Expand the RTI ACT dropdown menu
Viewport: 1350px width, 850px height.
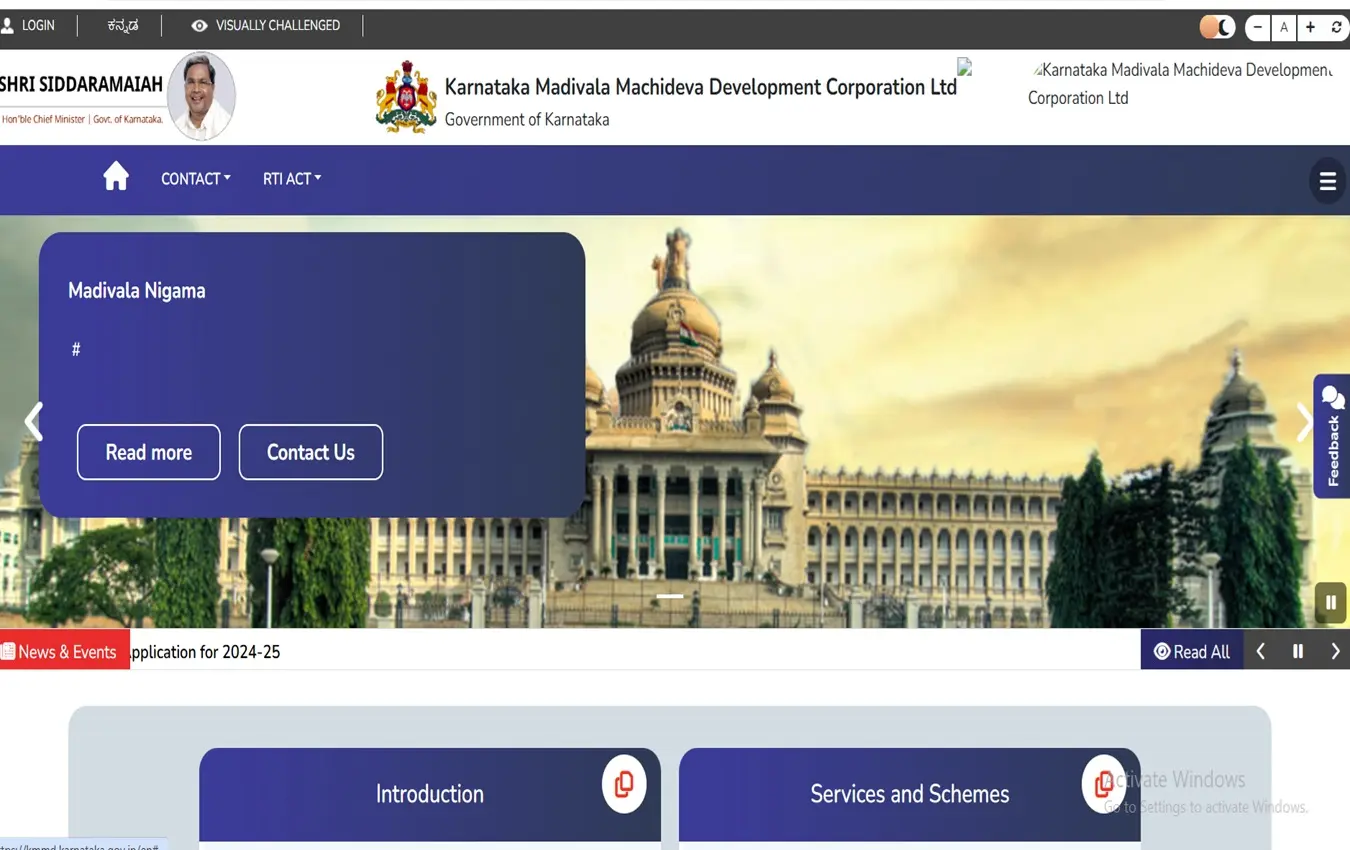[x=292, y=179]
